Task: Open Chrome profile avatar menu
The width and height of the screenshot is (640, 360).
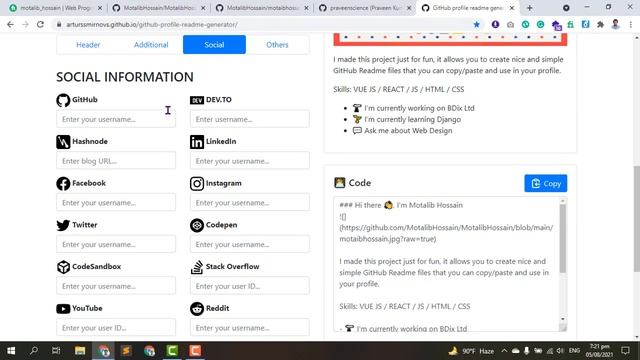Action: tap(616, 24)
